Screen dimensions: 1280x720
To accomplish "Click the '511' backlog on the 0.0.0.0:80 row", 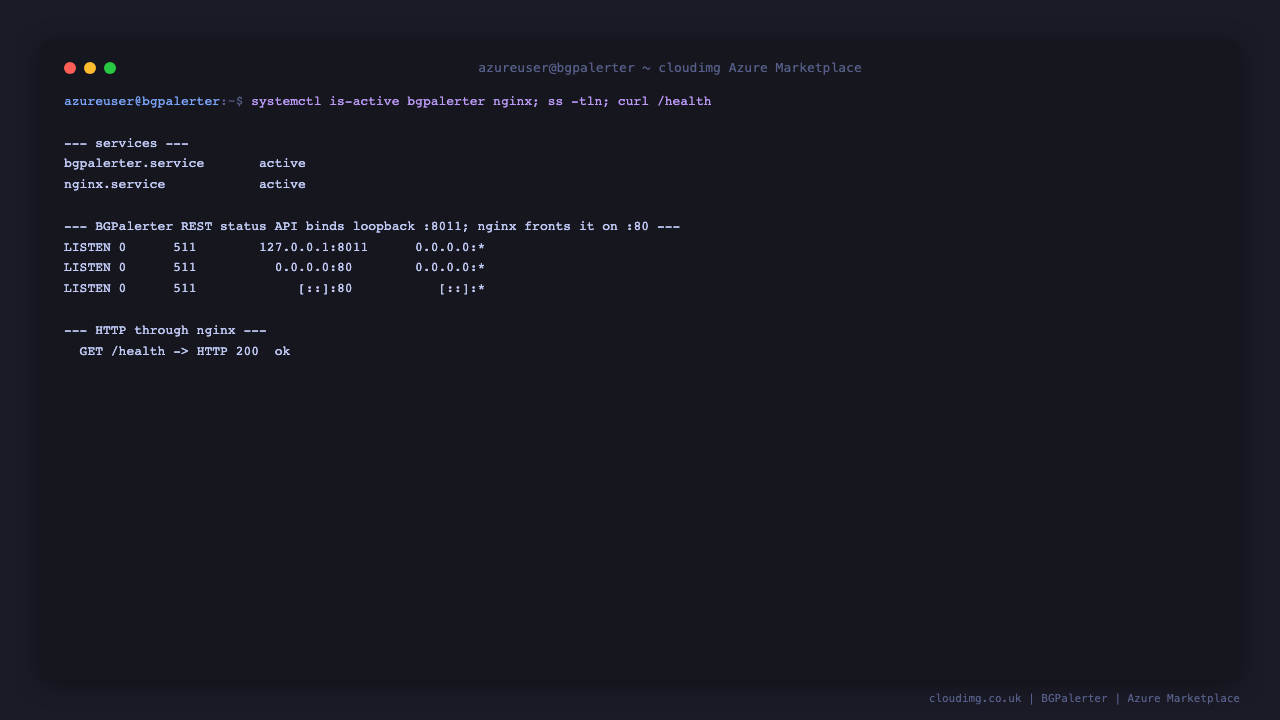I will pos(185,268).
